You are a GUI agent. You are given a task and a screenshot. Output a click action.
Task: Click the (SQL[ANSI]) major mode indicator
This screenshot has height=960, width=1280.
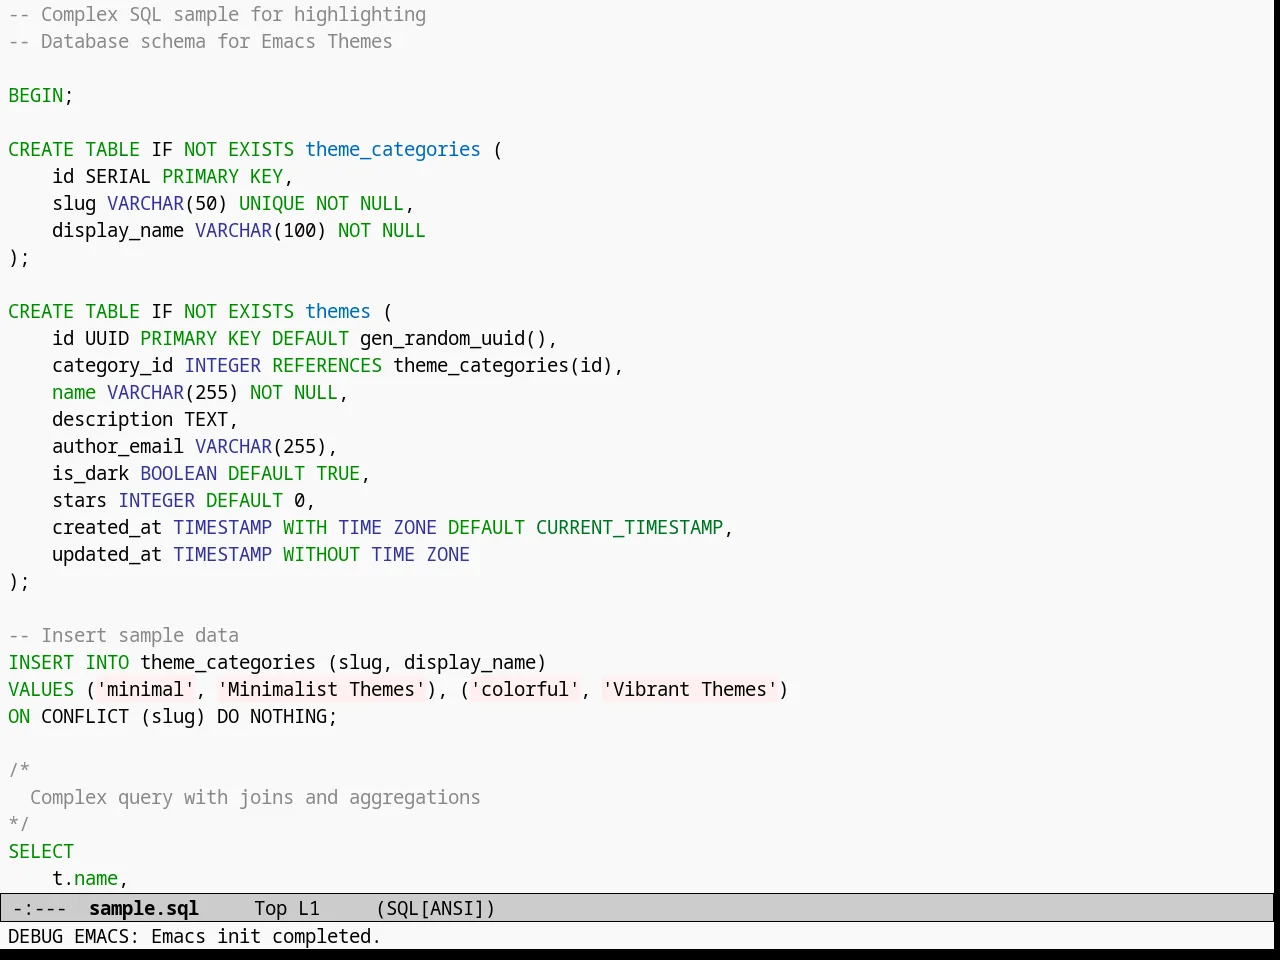pos(436,908)
